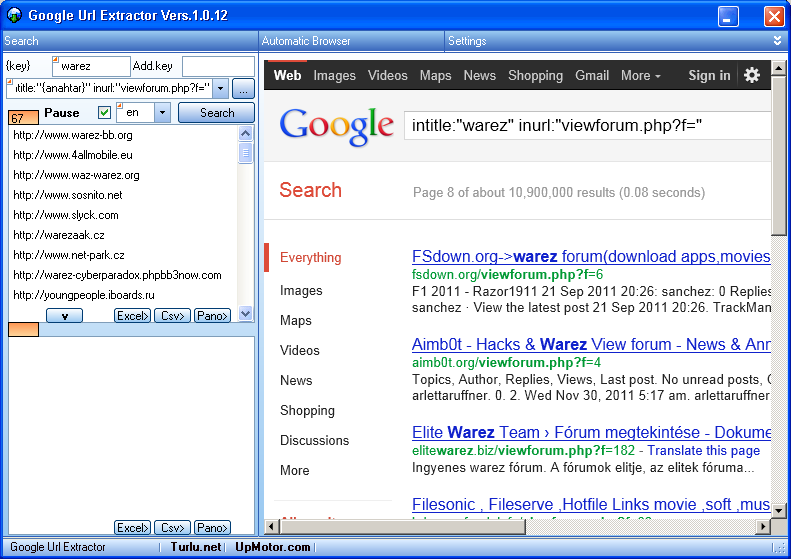Click the orange 67 counter box

(x=23, y=117)
